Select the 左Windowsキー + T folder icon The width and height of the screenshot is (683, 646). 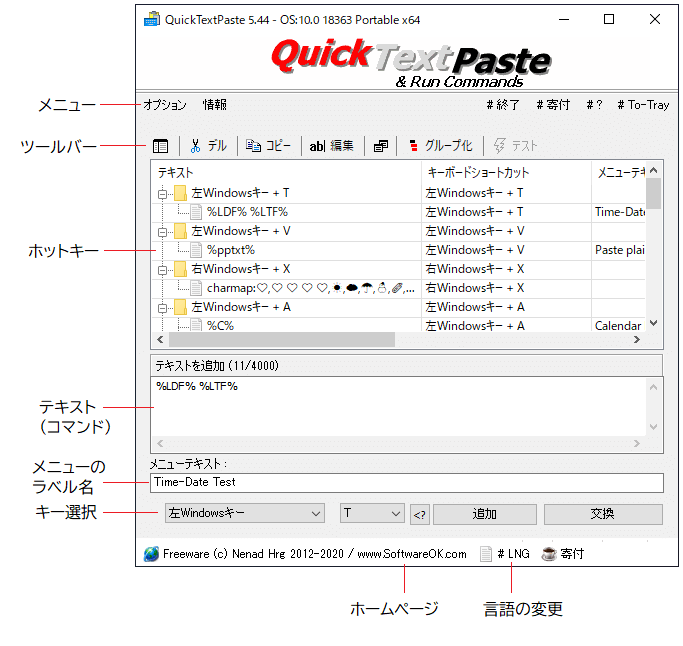point(180,193)
